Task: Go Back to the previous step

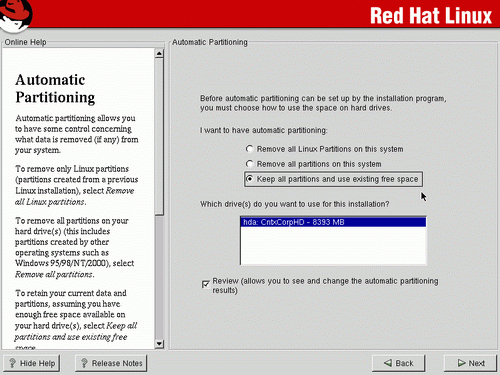Action: click(398, 363)
